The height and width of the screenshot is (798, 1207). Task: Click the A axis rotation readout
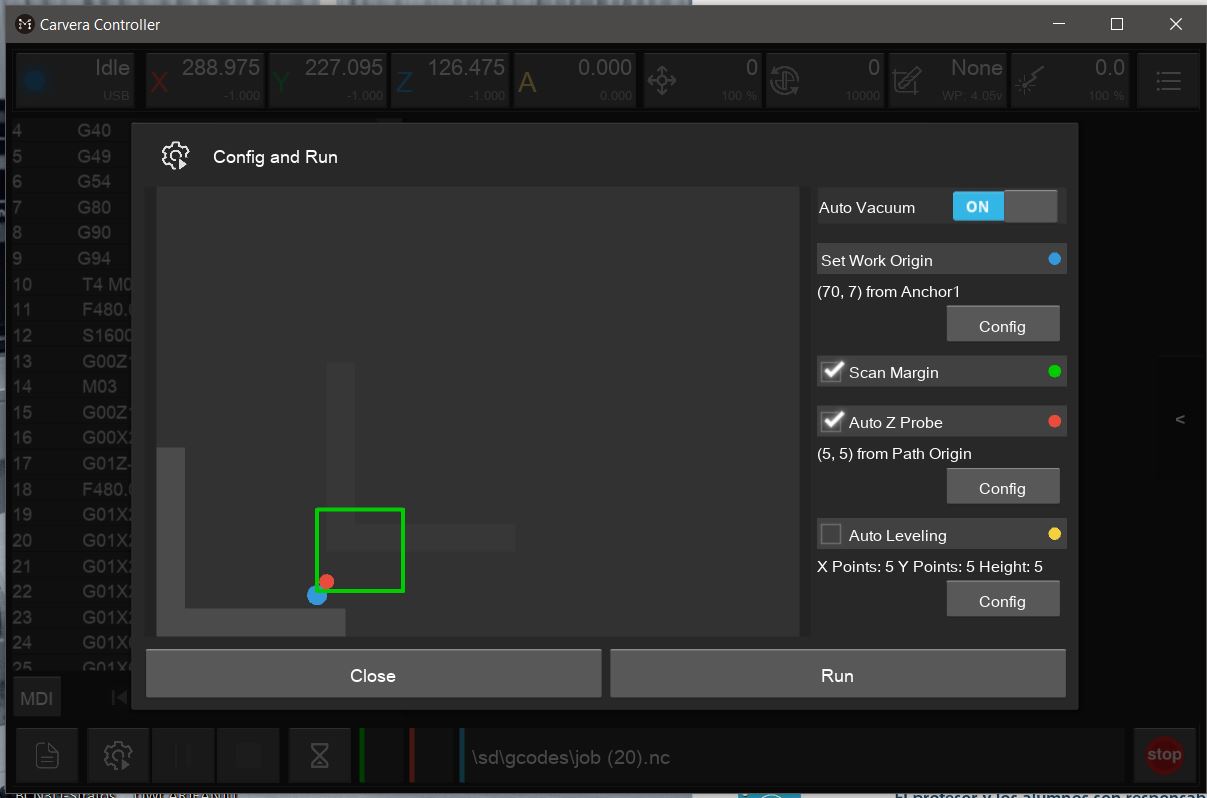coord(575,80)
